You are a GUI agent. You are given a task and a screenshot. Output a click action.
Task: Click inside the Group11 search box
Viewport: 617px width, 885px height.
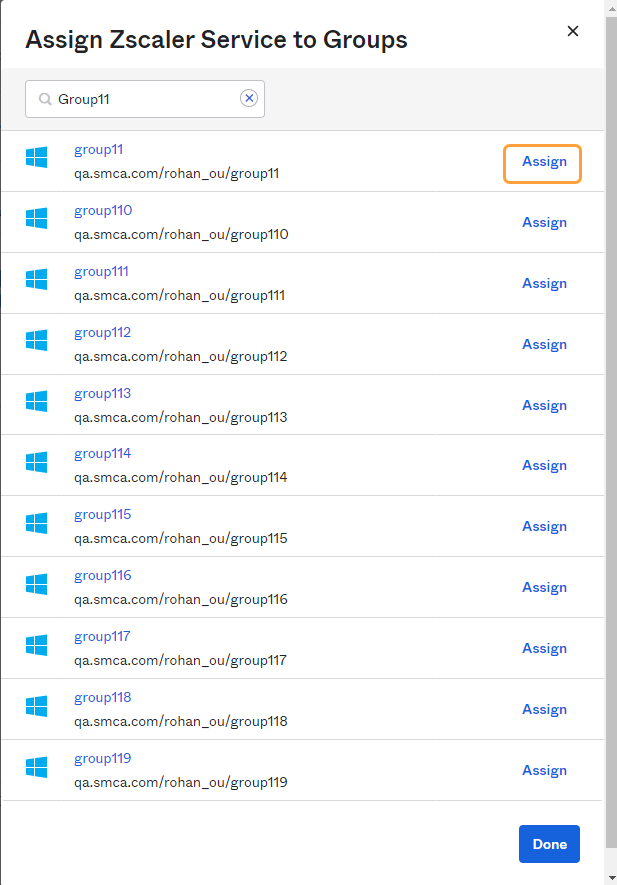(145, 99)
